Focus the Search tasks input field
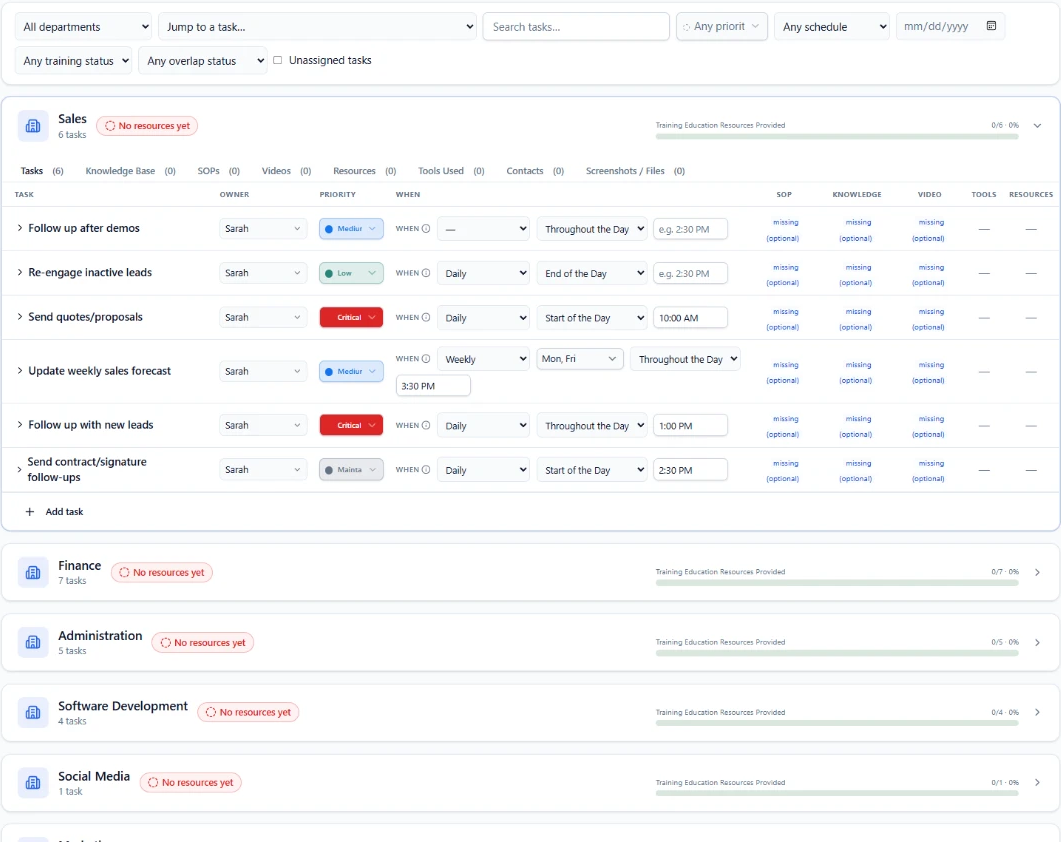Viewport: 1061px width, 842px height. coord(576,27)
